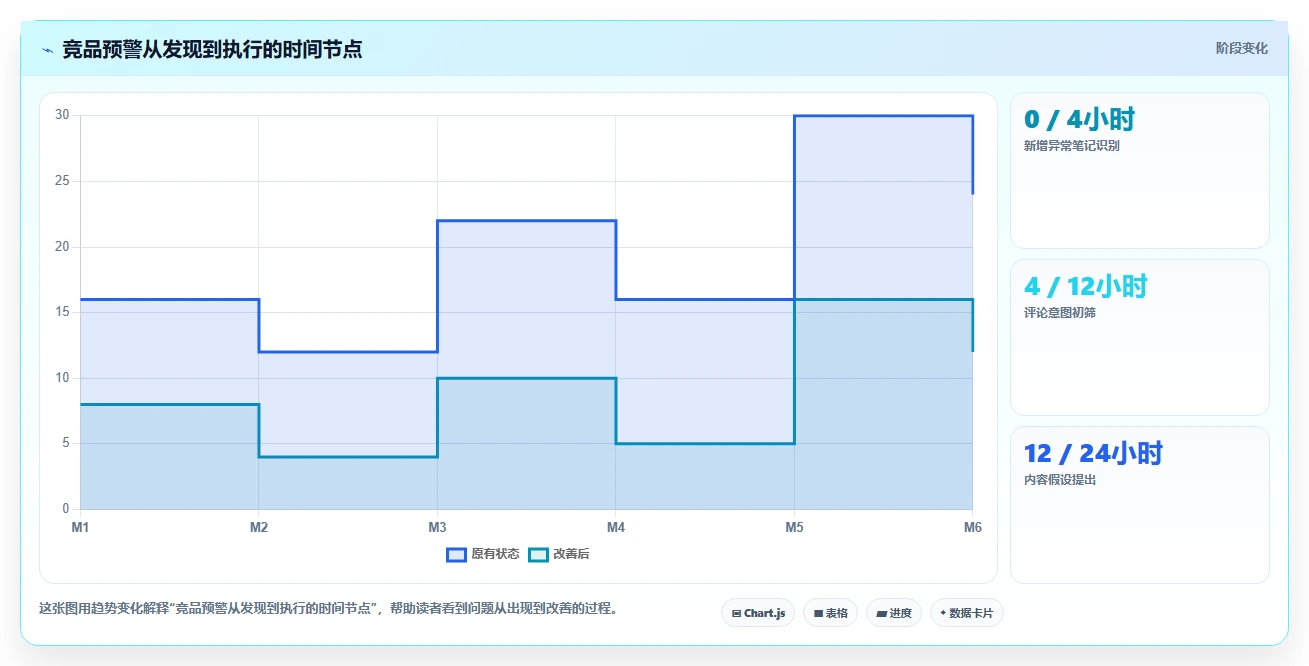
Task: Click the lightning icon beside the chart title
Action: click(x=47, y=49)
